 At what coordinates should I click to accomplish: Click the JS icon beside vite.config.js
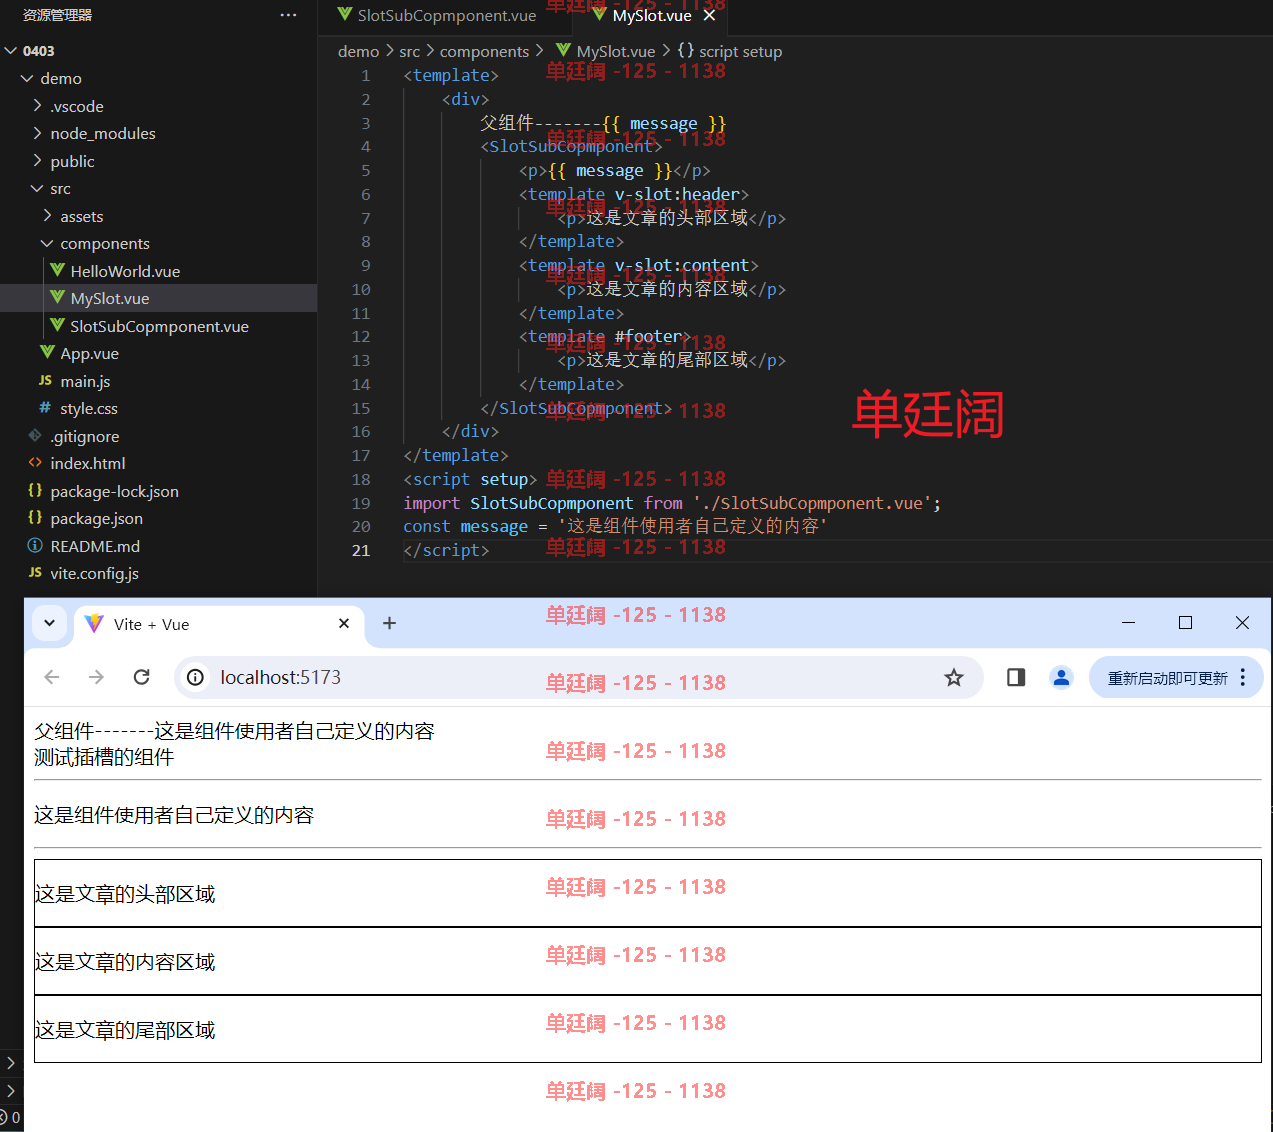point(35,572)
